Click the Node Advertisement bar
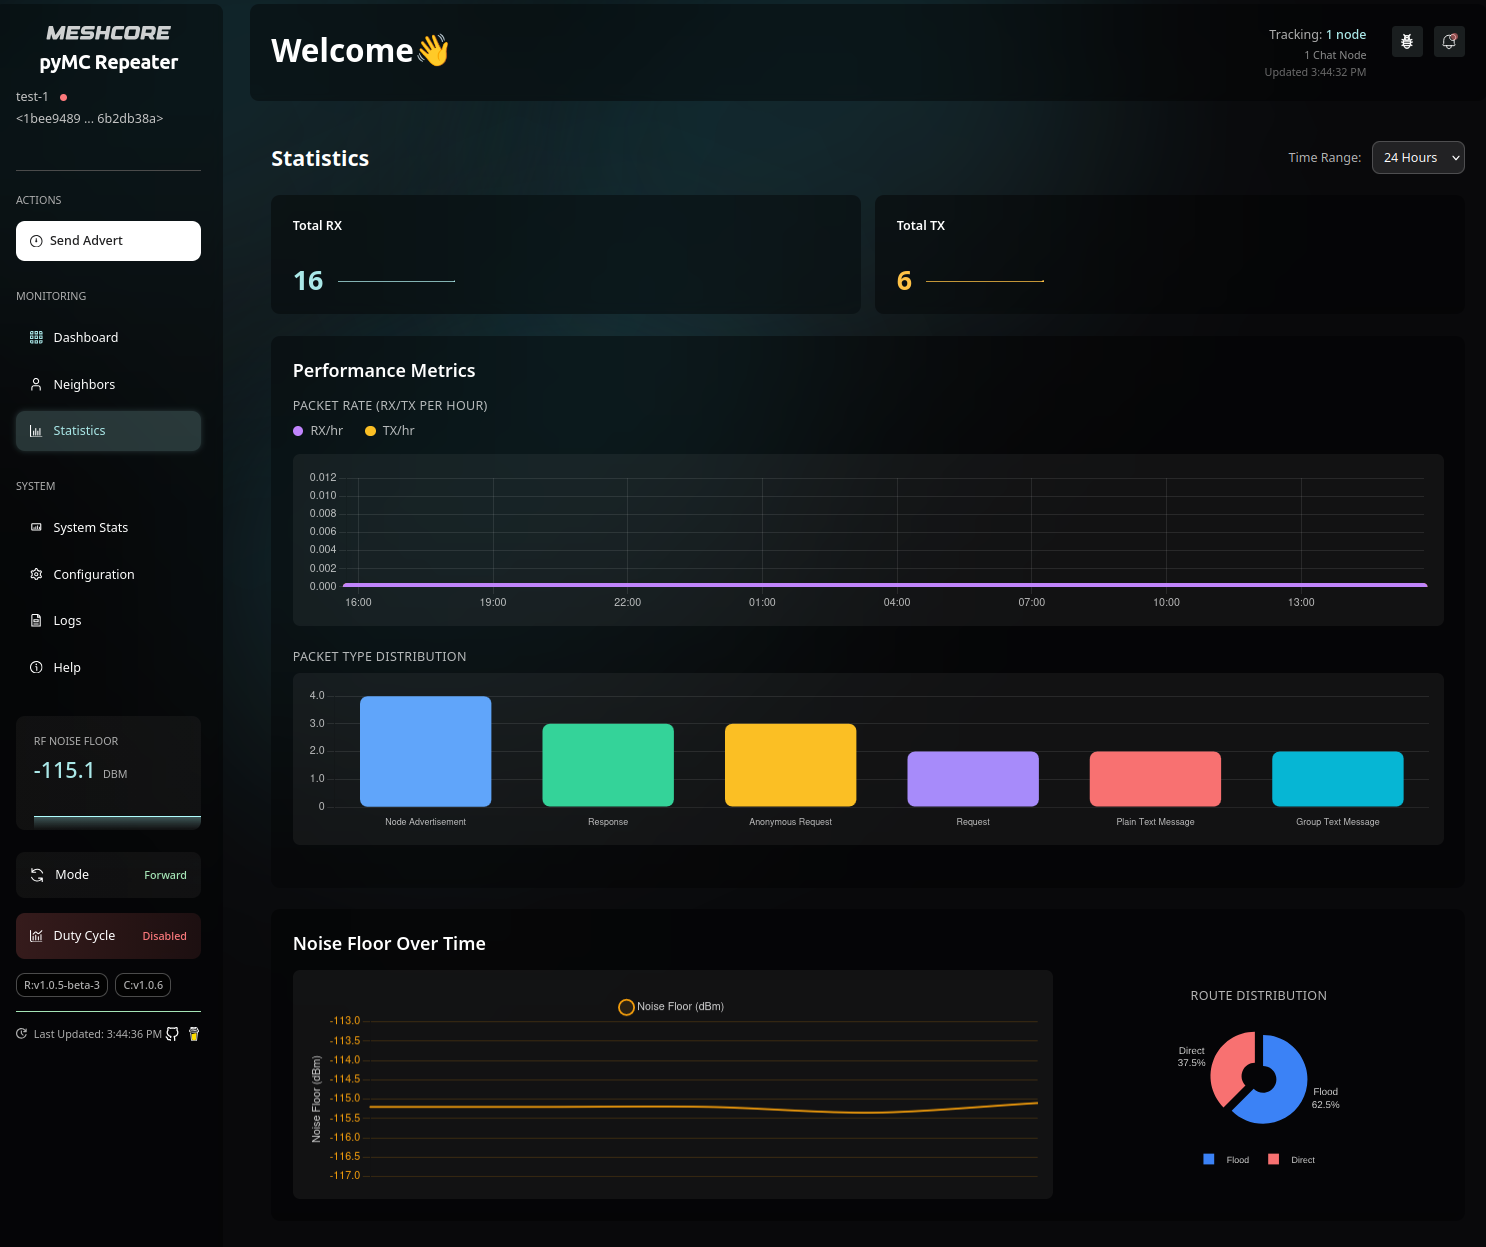The image size is (1486, 1247). pyautogui.click(x=425, y=751)
